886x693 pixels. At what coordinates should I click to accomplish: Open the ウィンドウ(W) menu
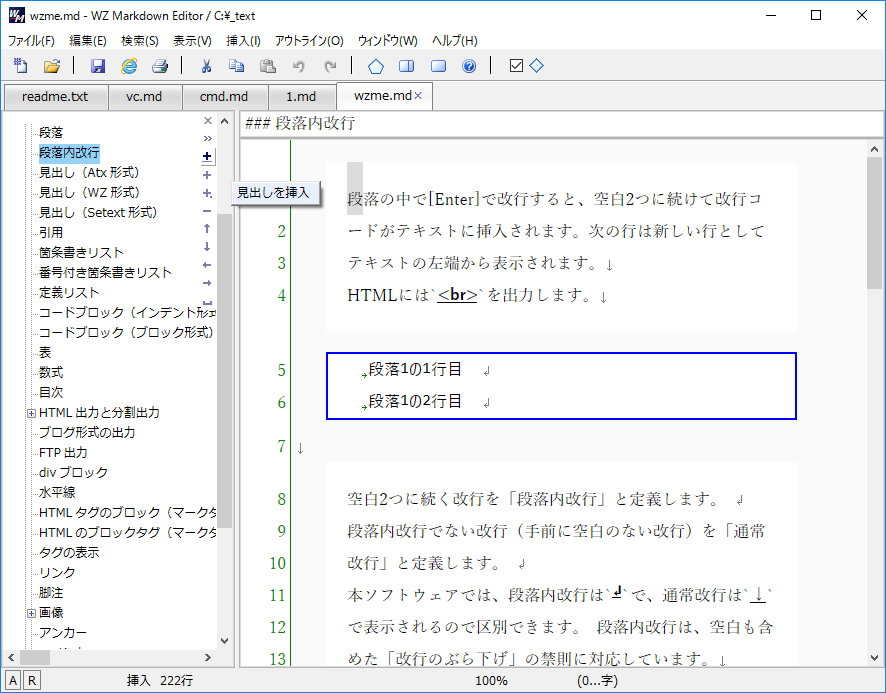coord(388,41)
